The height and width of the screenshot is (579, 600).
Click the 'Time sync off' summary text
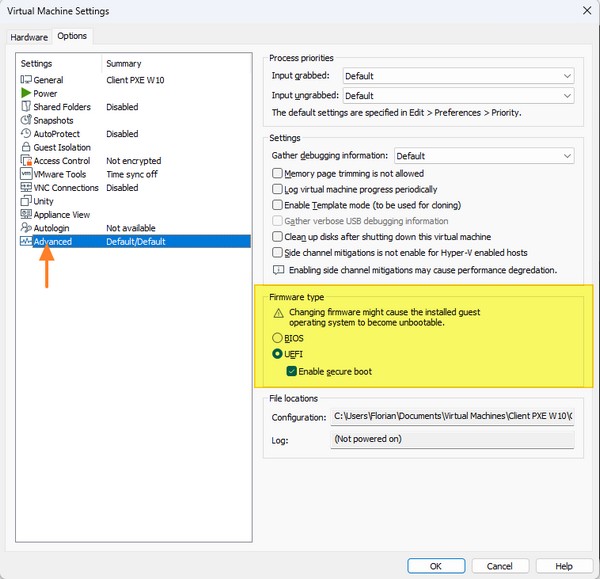pyautogui.click(x=132, y=174)
